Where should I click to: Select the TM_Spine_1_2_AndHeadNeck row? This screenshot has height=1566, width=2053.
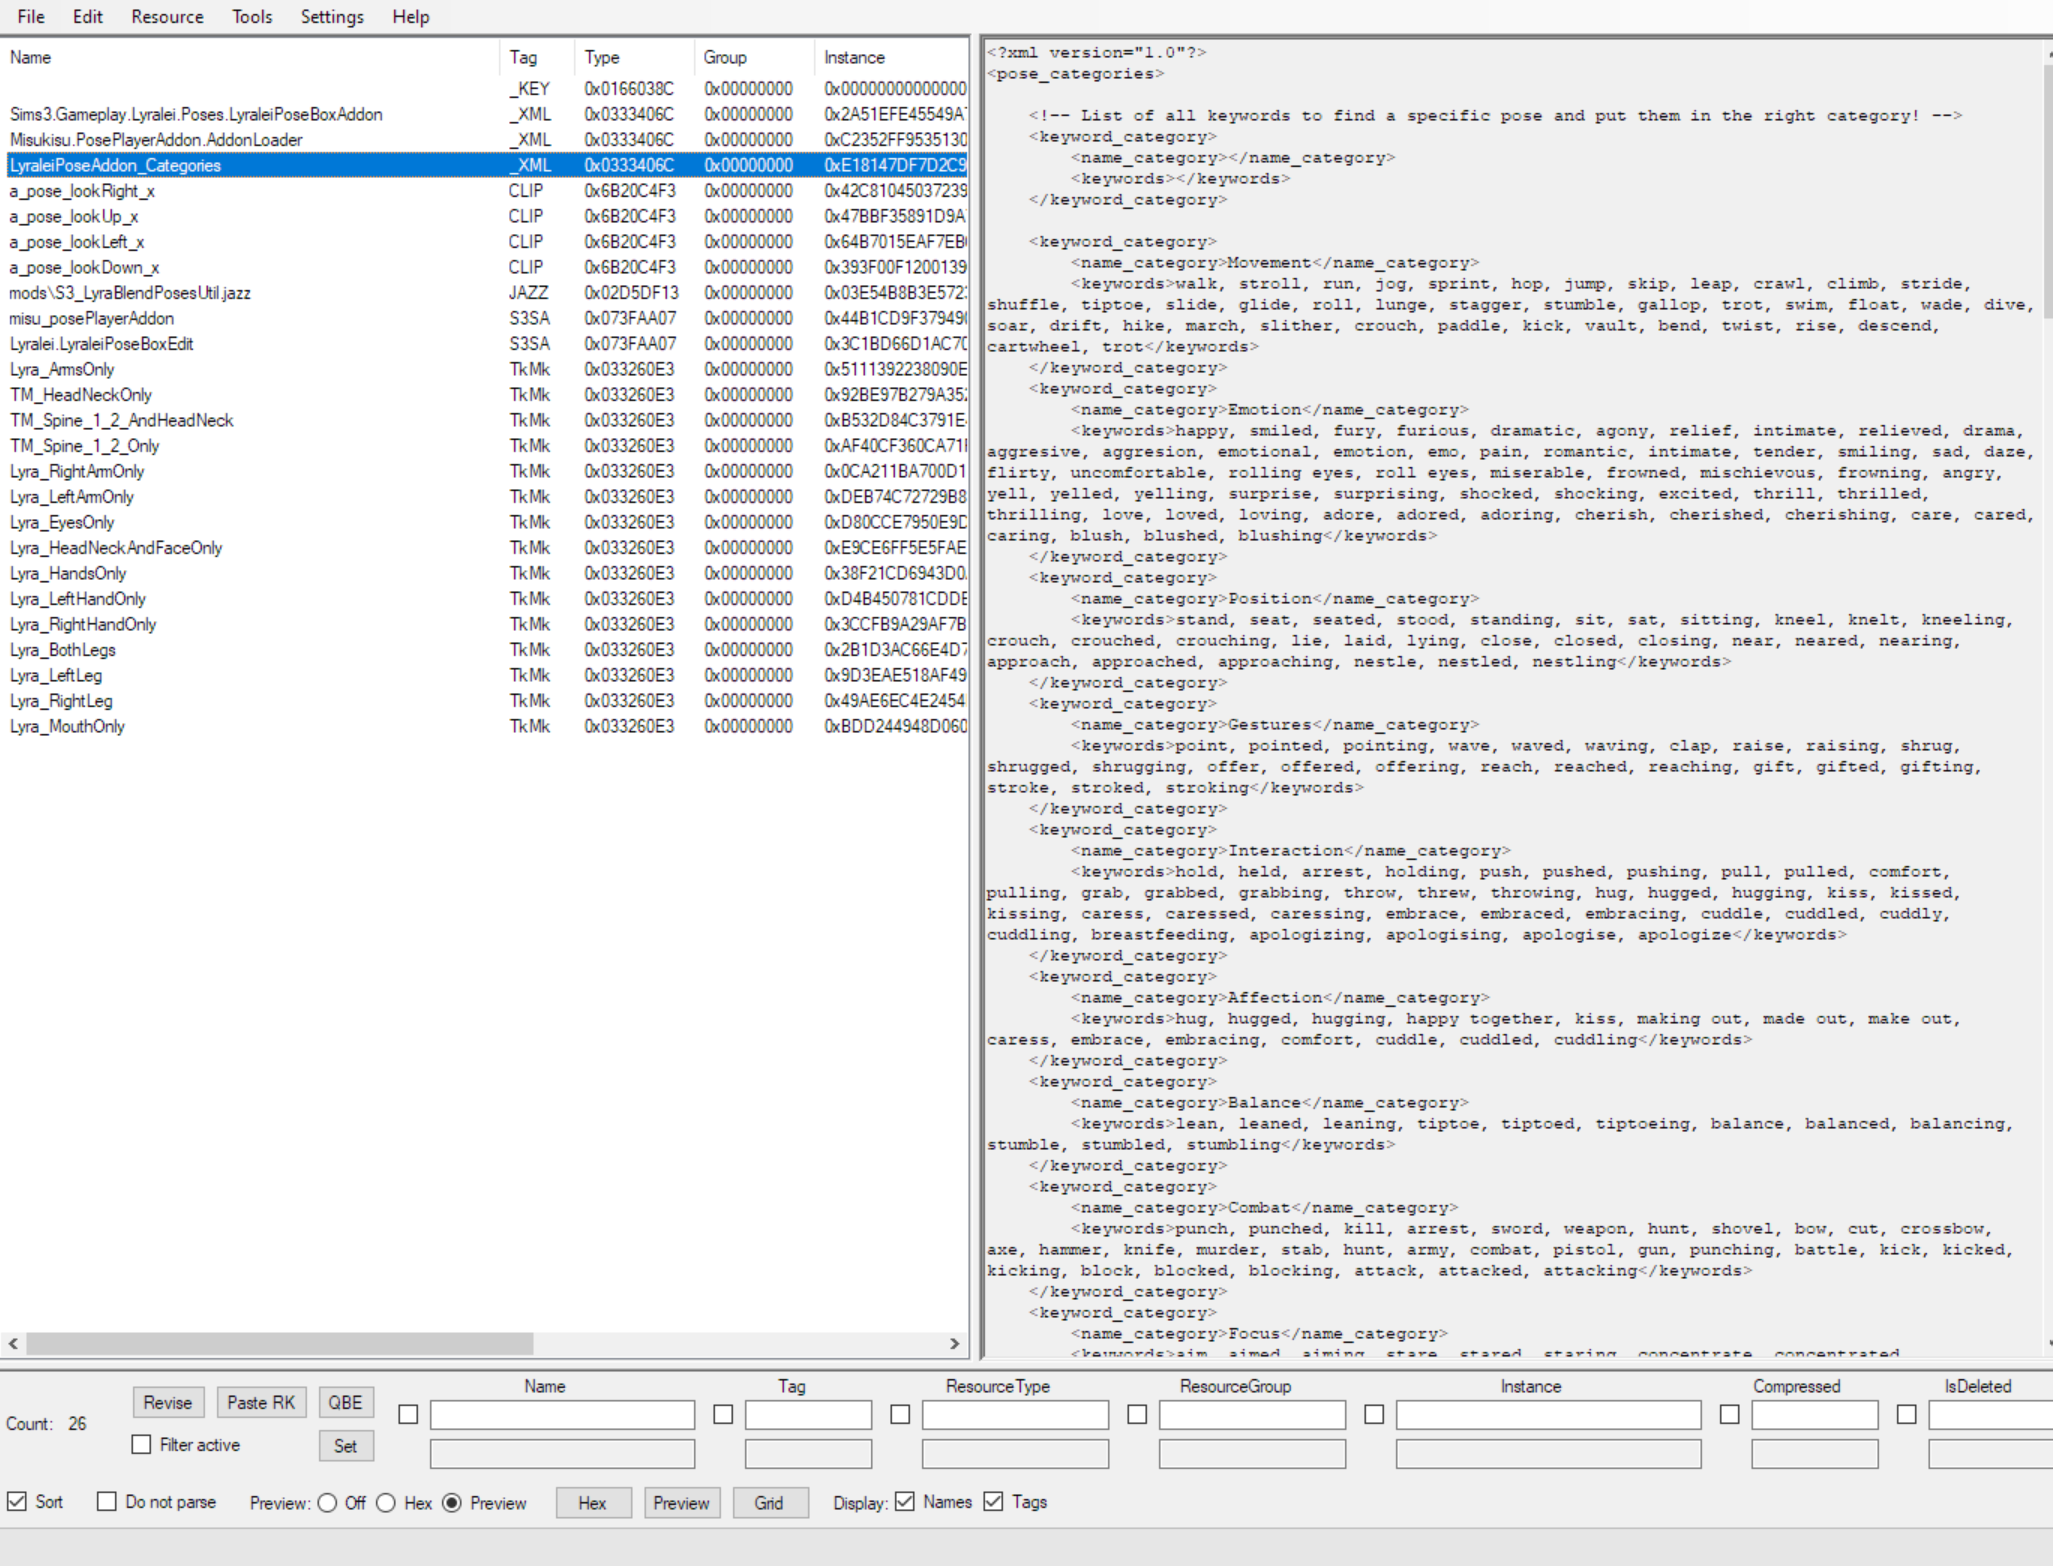(486, 420)
